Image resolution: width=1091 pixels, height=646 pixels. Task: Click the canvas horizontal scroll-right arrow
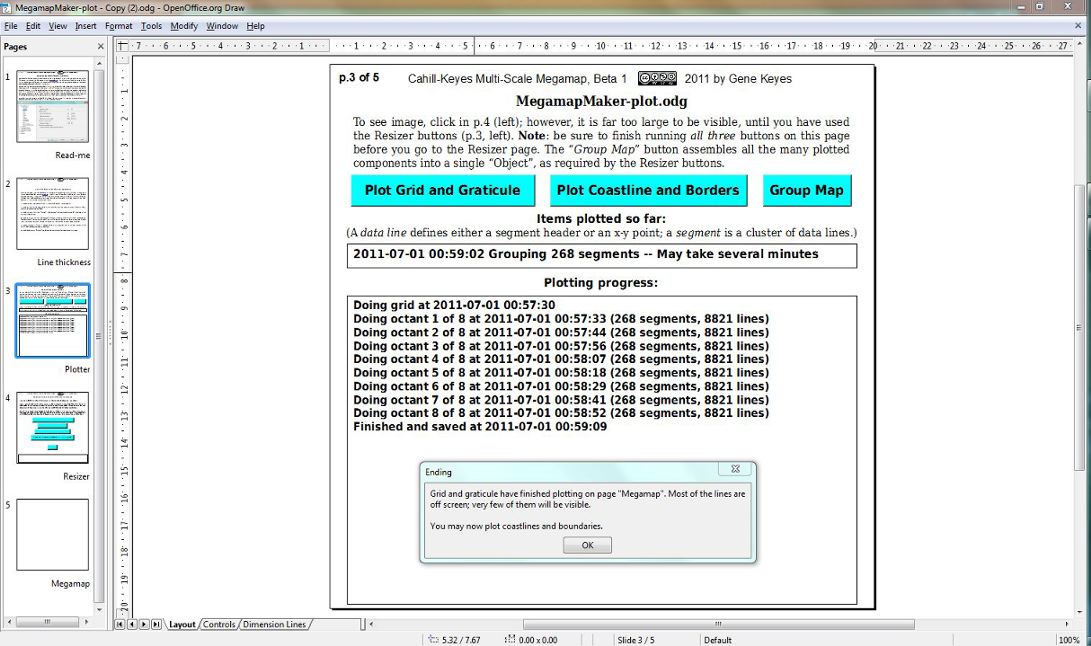point(1067,624)
